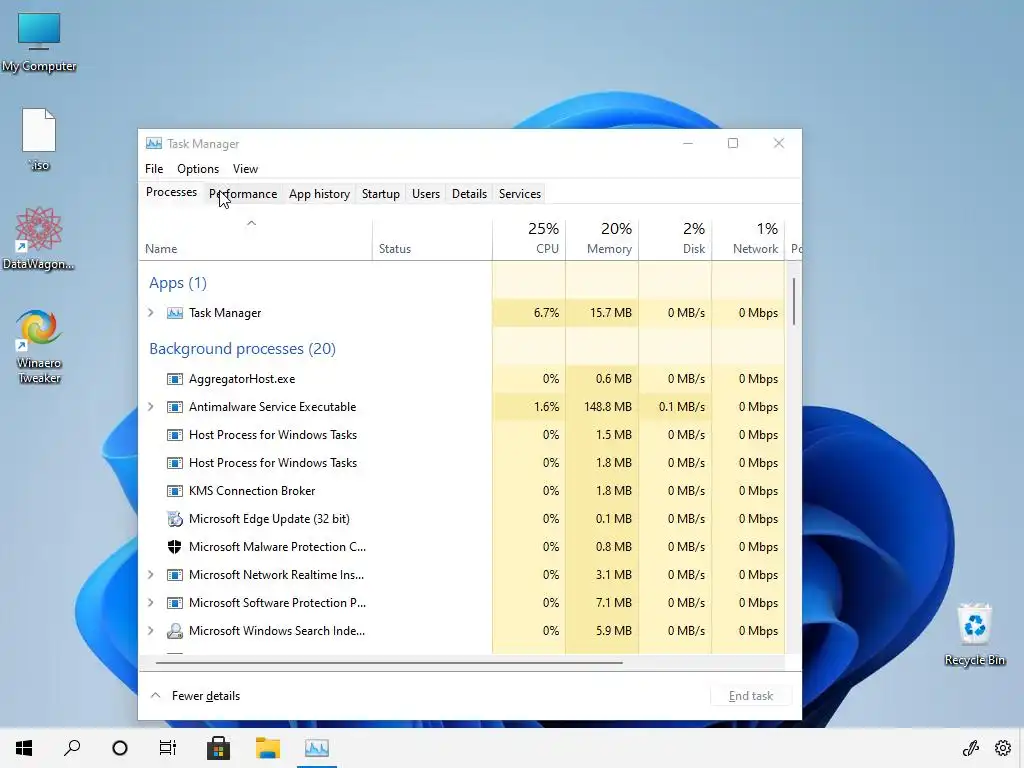Click the Apps (1) group heading

tap(178, 283)
